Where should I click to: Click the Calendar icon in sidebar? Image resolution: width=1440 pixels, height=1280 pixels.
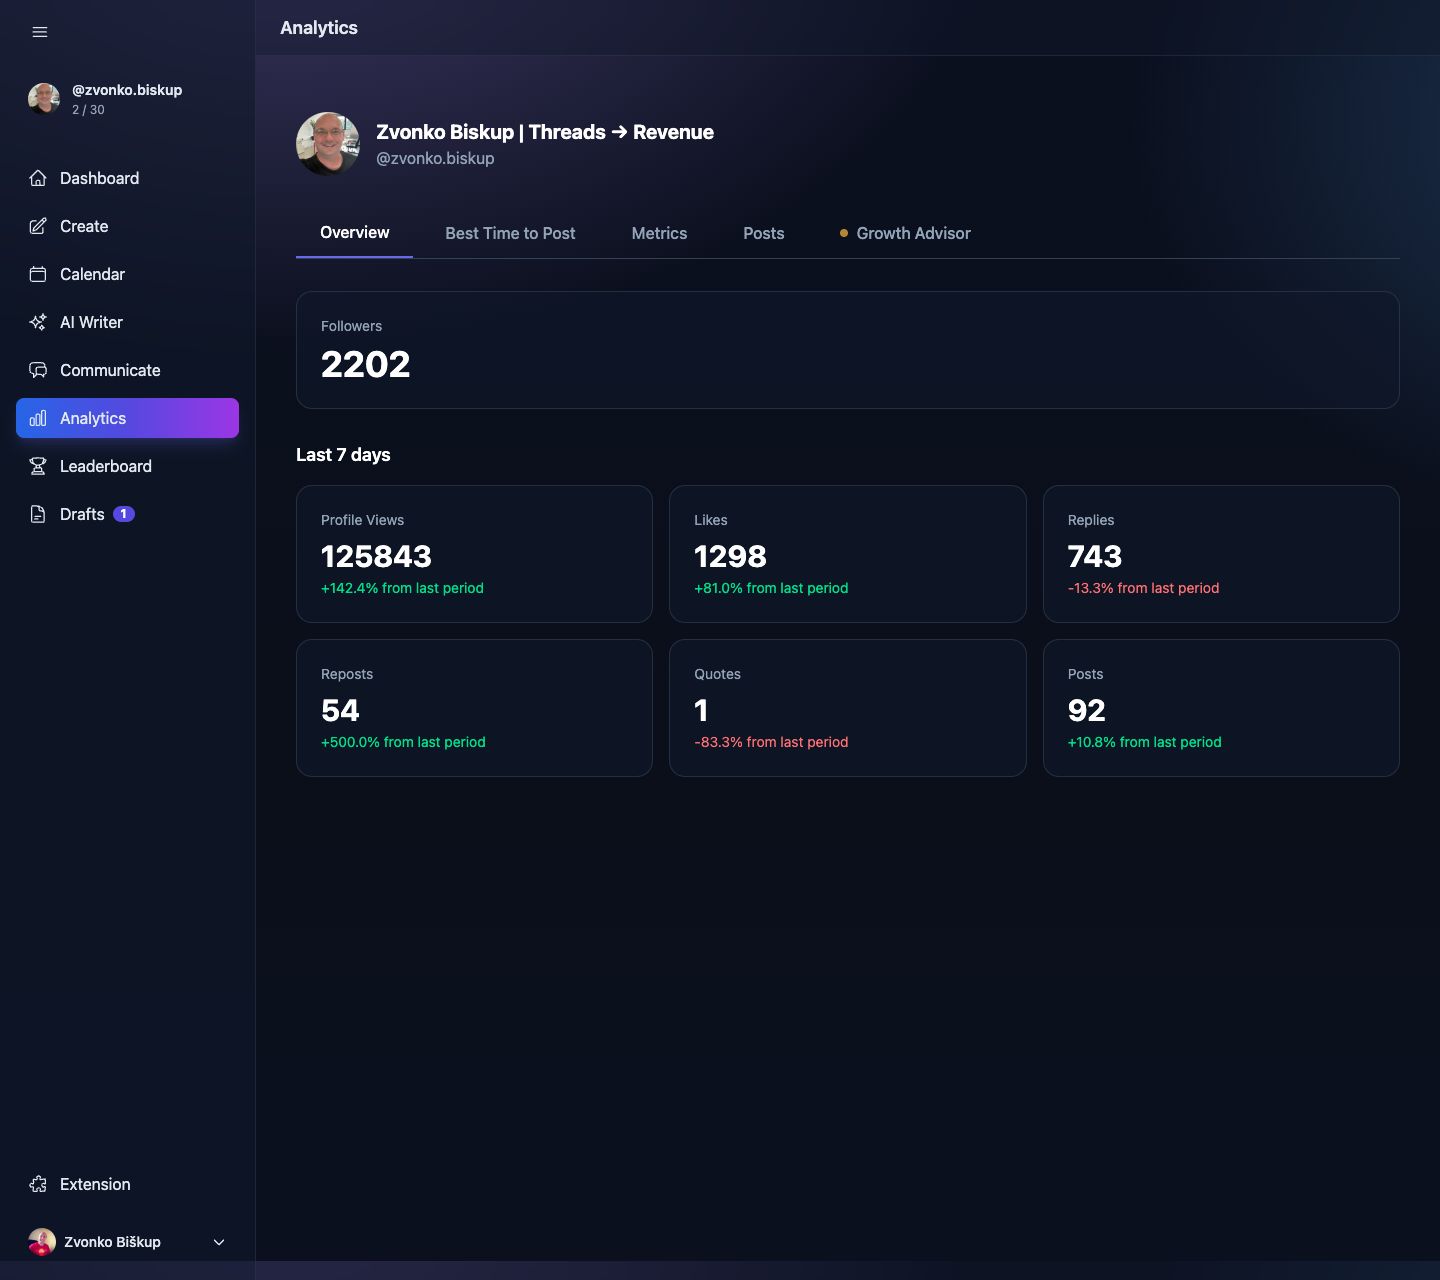coord(38,274)
